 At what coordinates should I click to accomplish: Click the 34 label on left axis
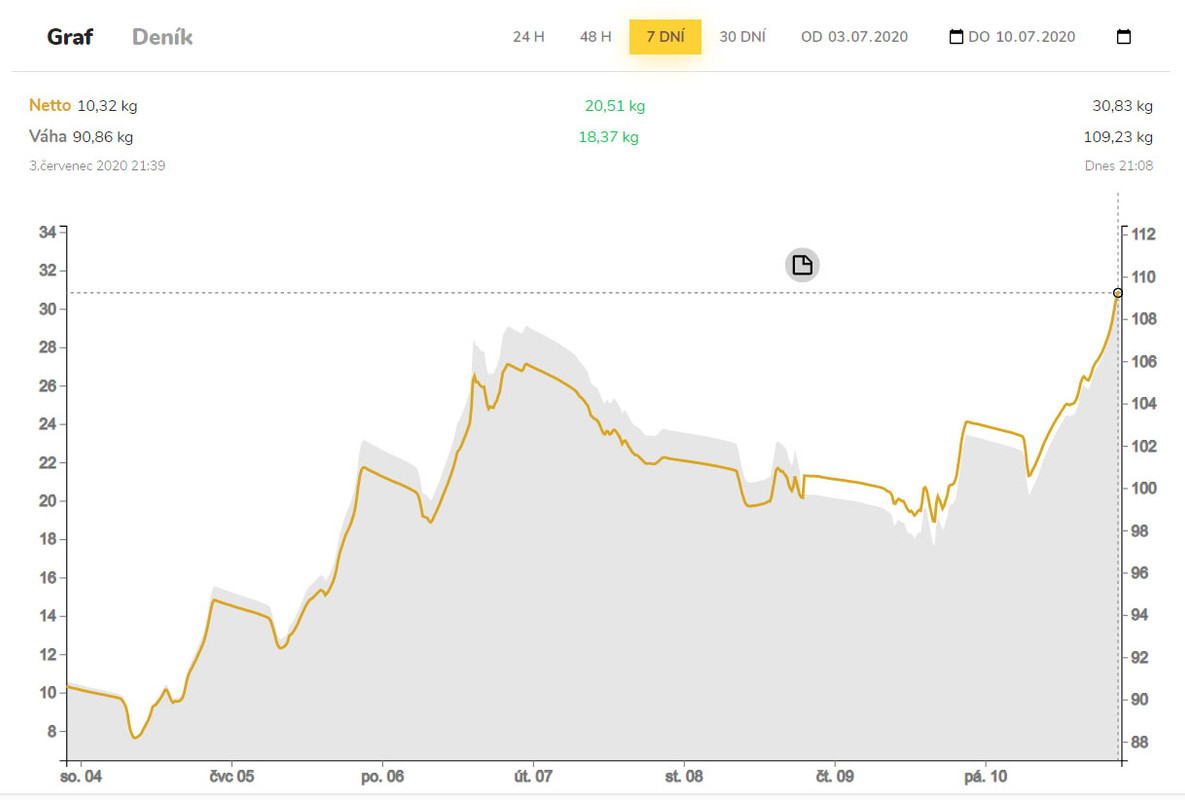tap(48, 232)
